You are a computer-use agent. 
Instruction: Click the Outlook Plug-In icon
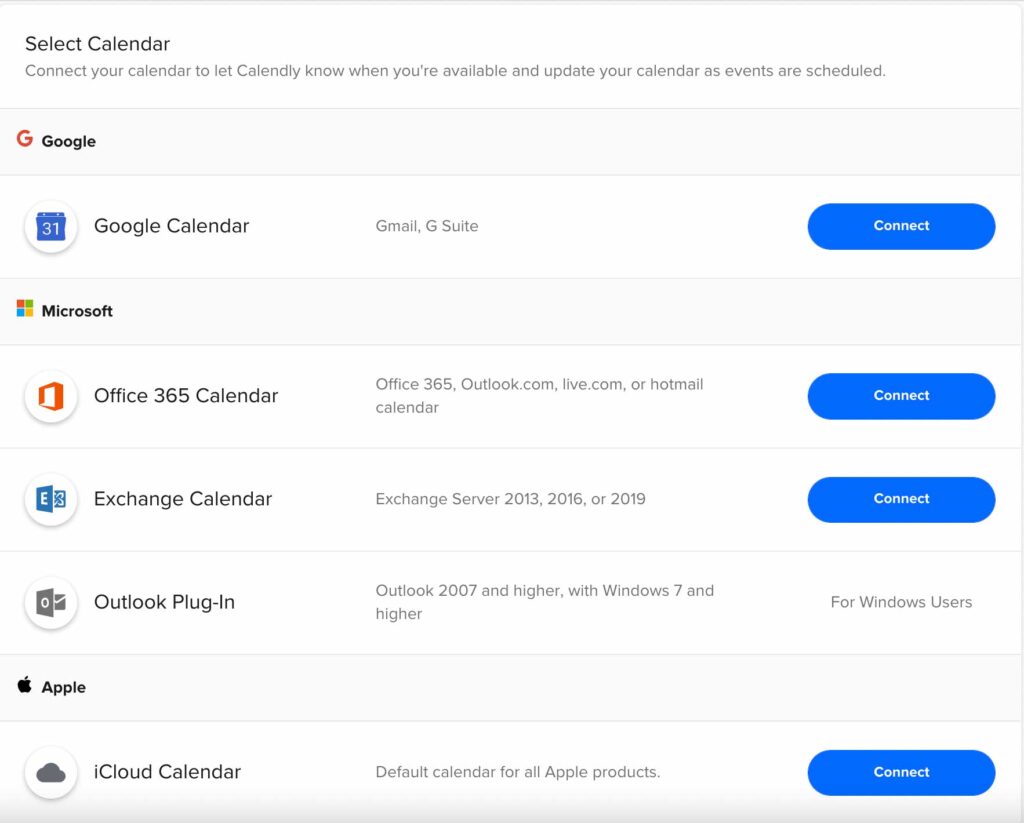(51, 602)
